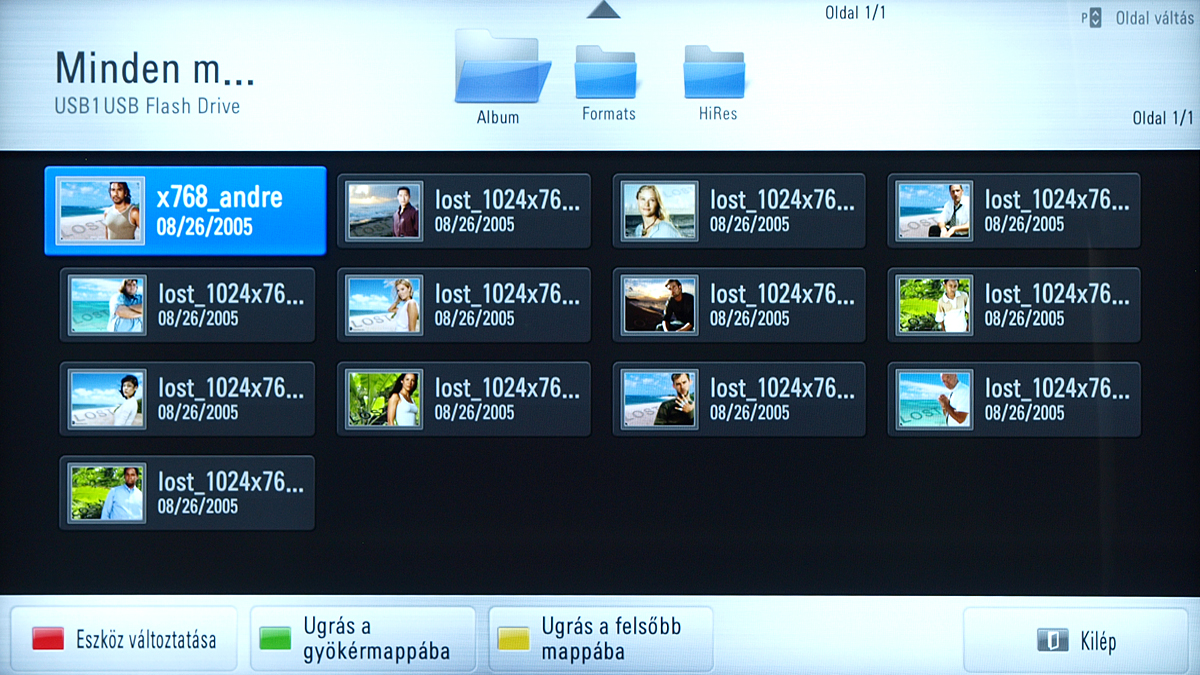Open the Formats folder

[x=607, y=84]
